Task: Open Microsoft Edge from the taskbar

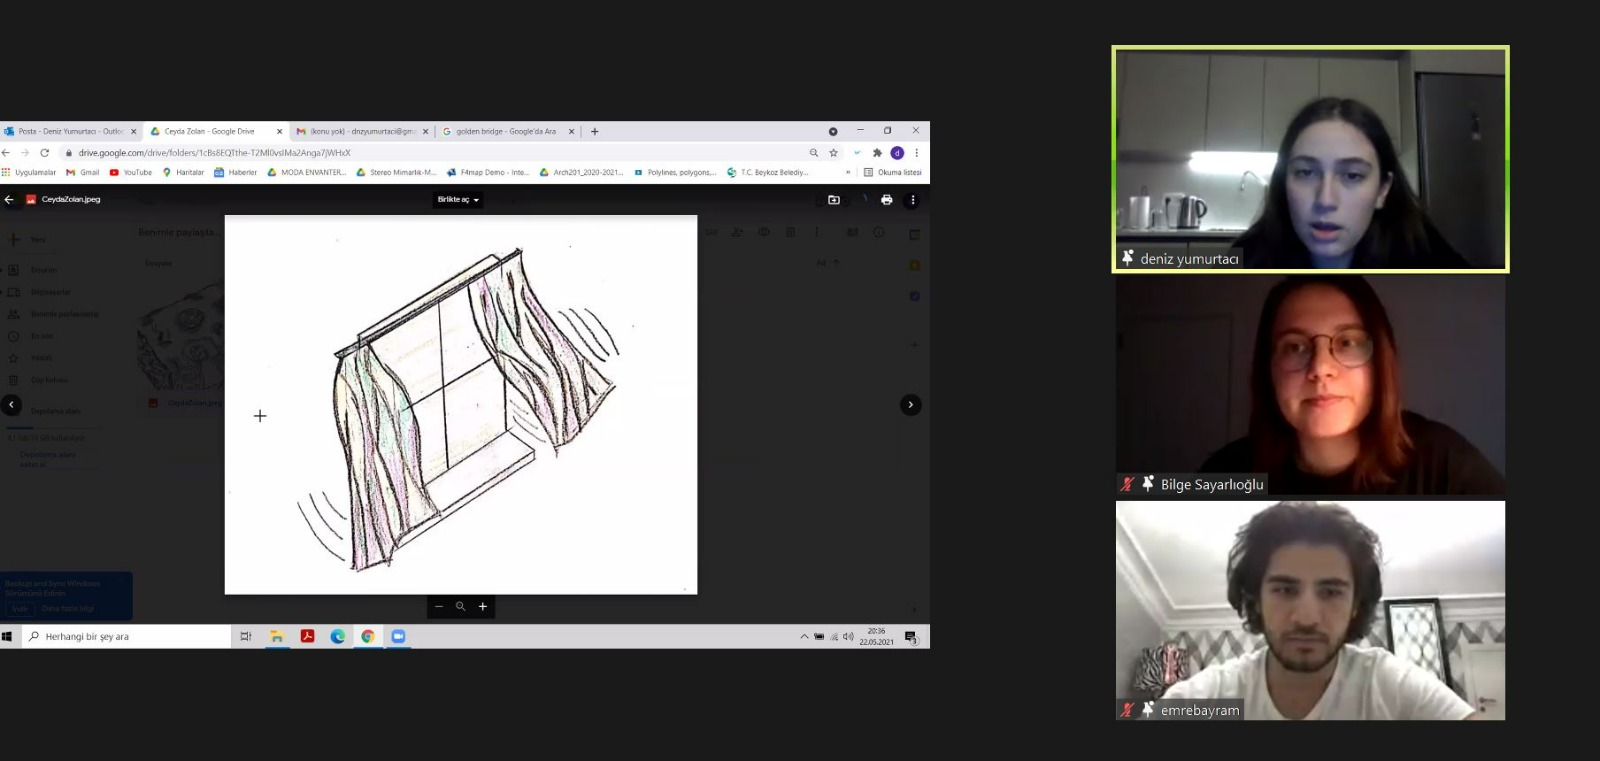Action: pos(338,636)
